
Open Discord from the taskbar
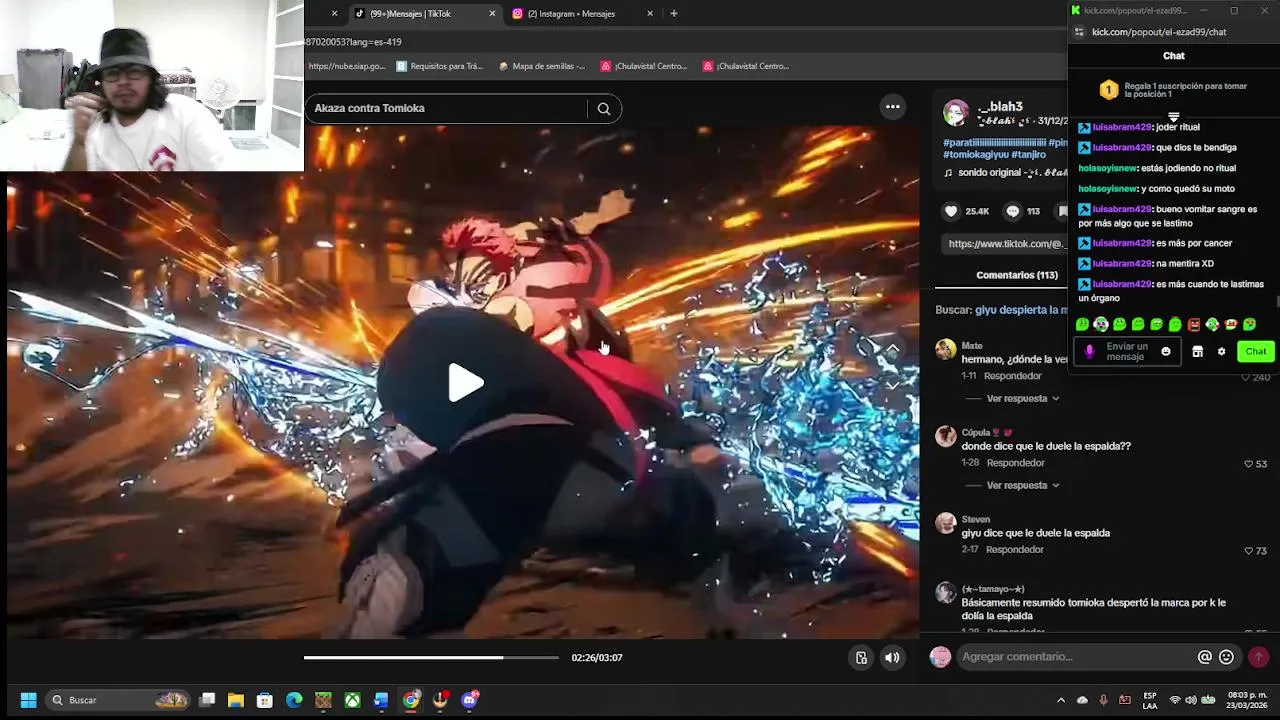(470, 700)
